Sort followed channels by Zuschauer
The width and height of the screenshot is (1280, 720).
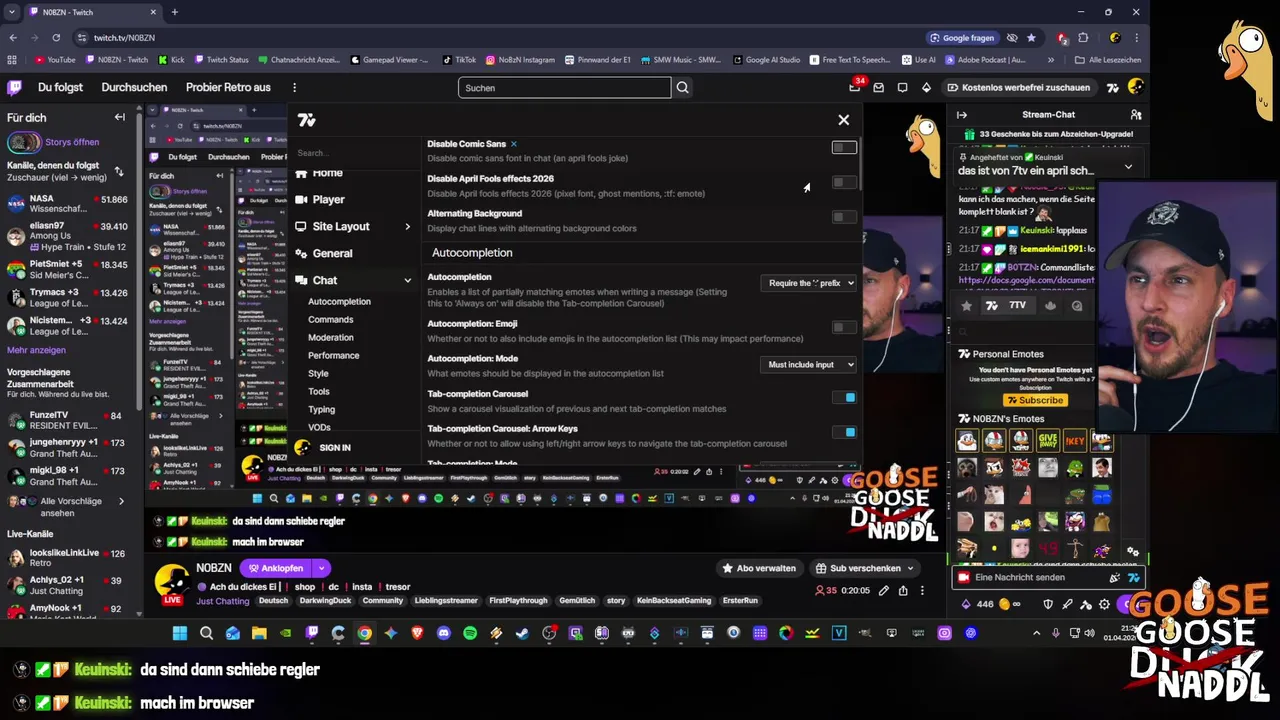point(119,171)
